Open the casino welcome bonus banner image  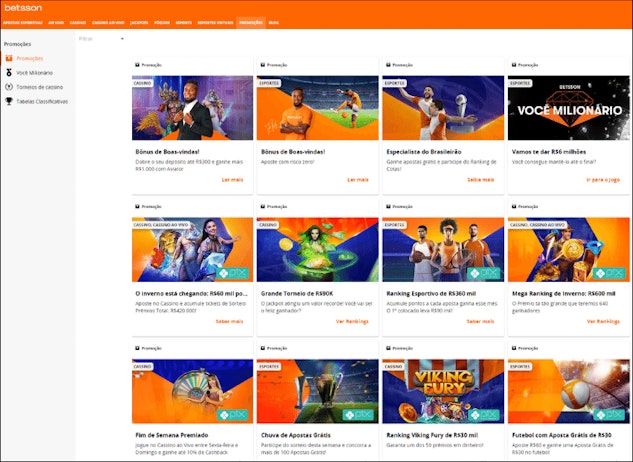point(193,108)
